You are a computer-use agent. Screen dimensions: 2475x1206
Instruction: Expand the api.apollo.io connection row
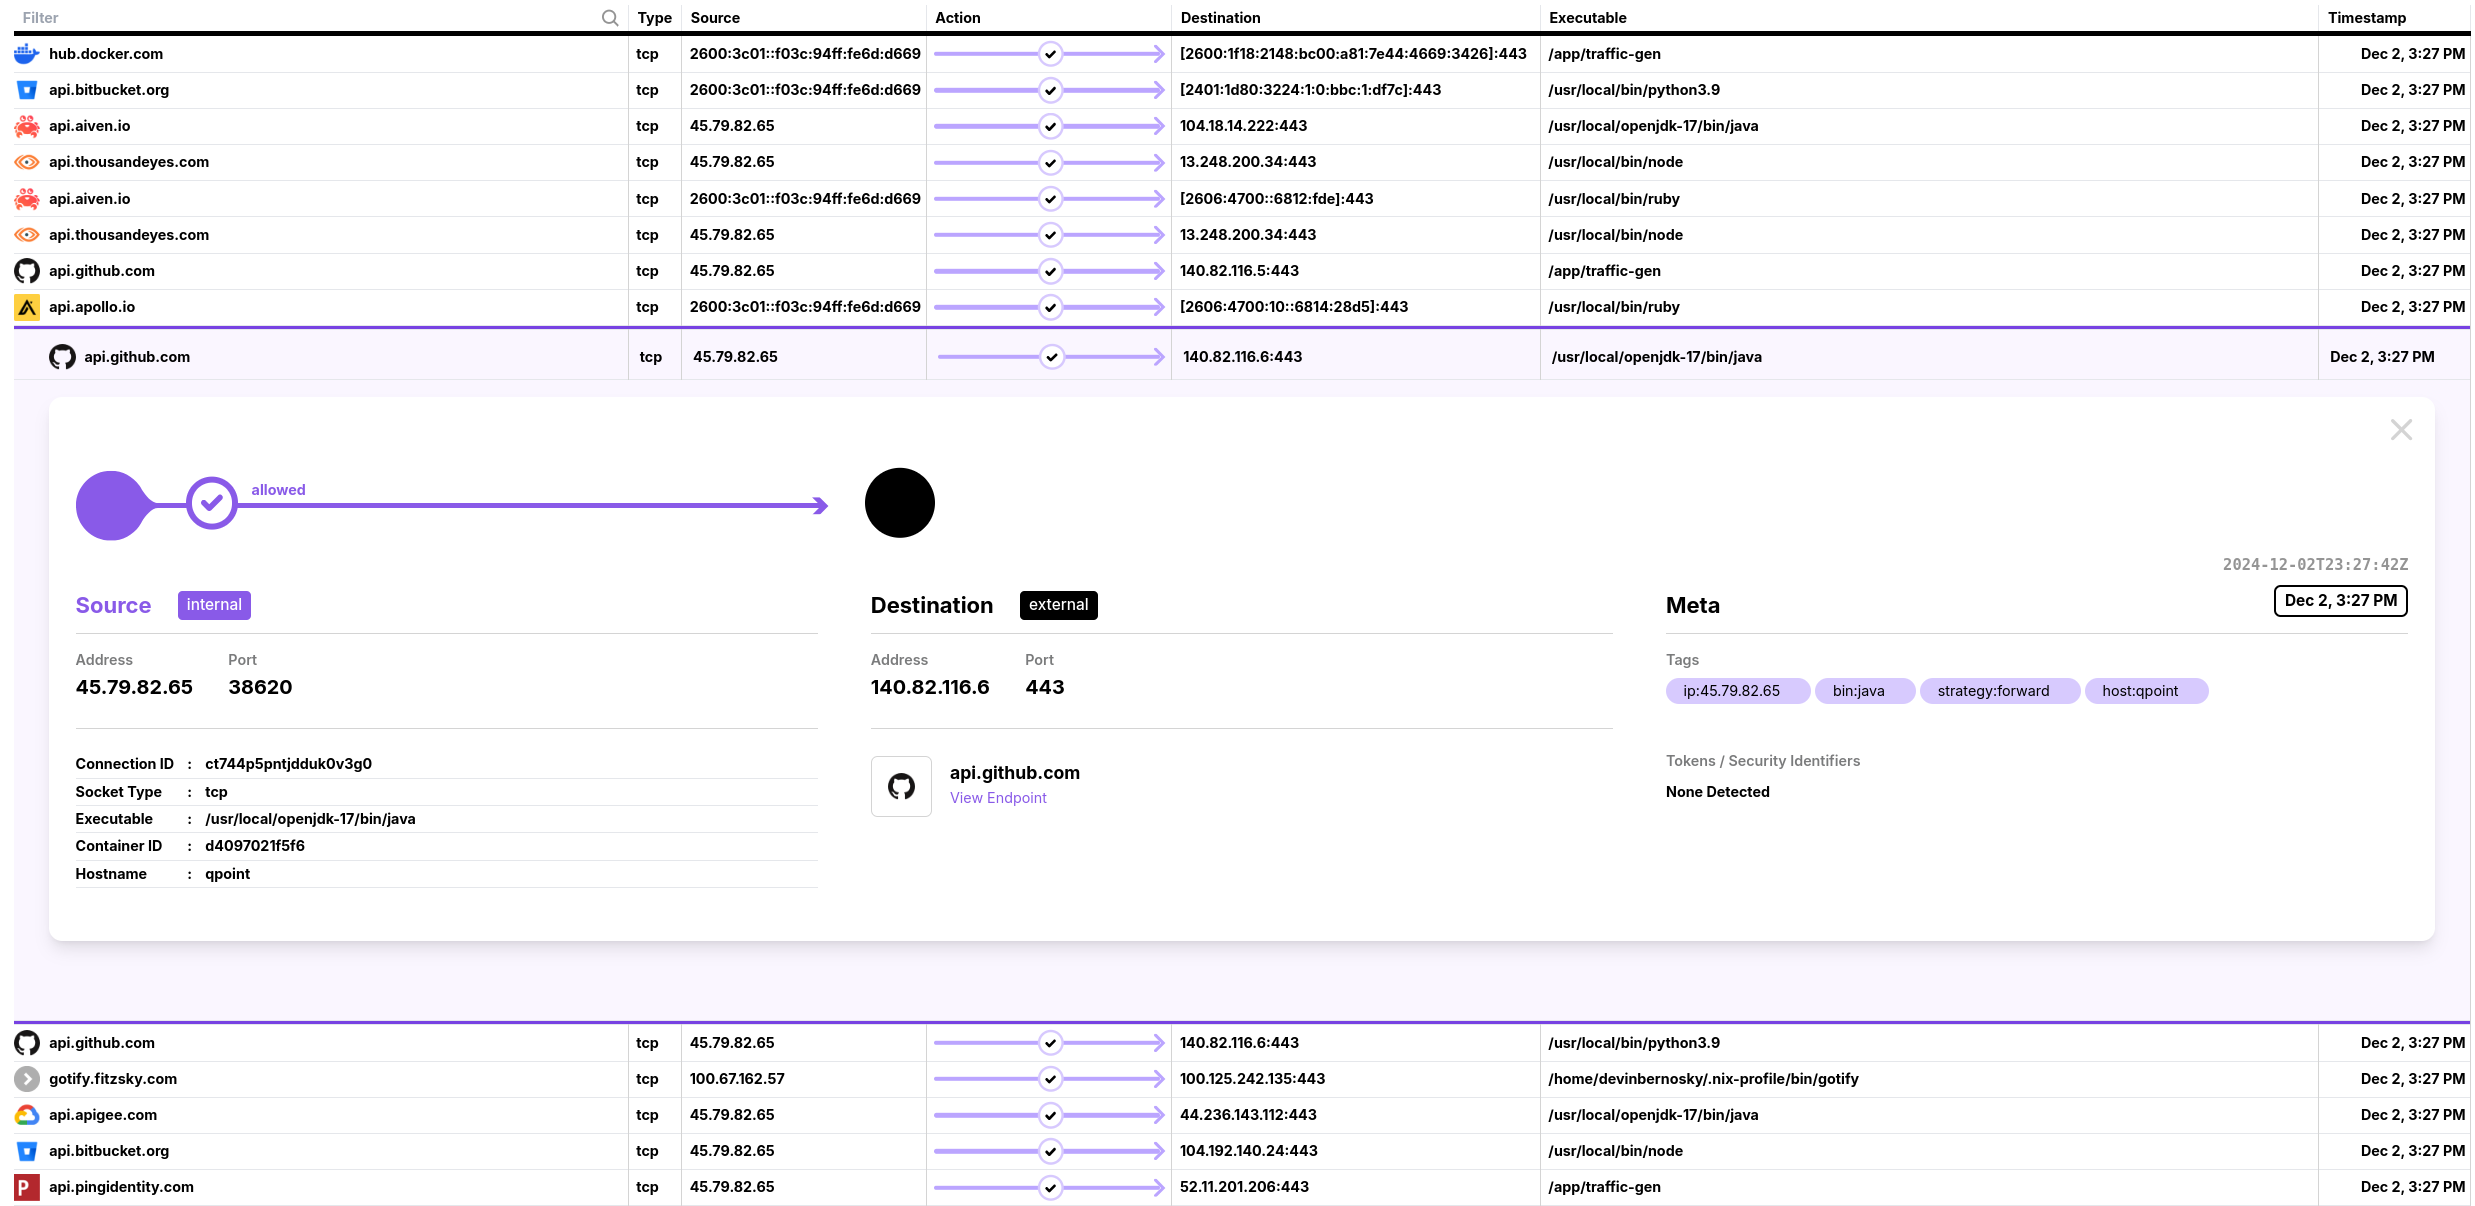(x=1241, y=307)
